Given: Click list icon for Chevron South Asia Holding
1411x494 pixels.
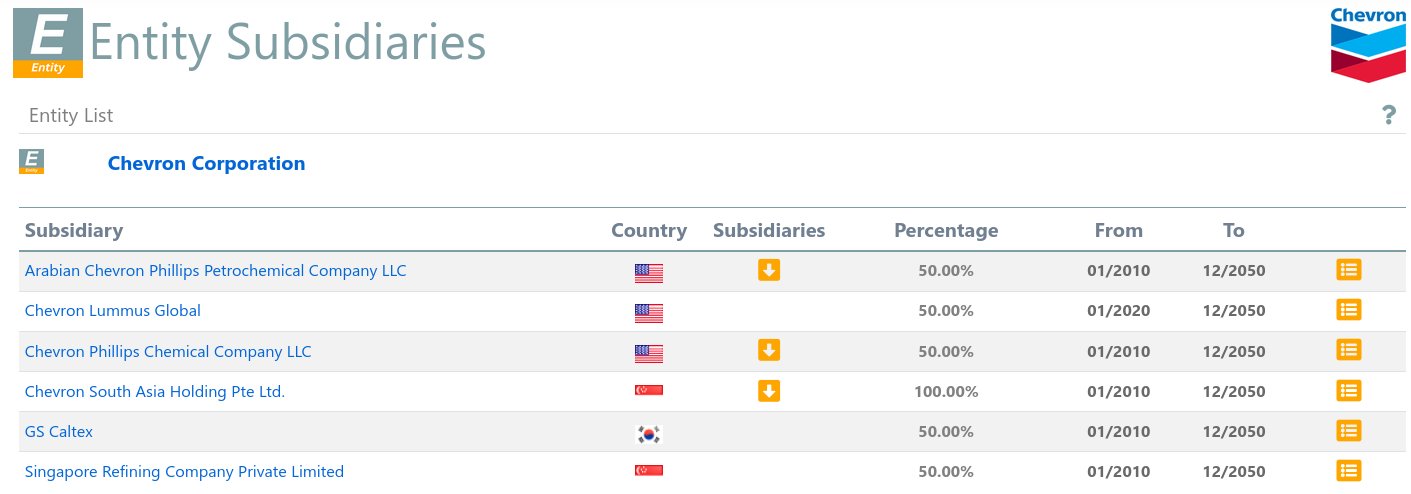Looking at the screenshot, I should [1348, 391].
